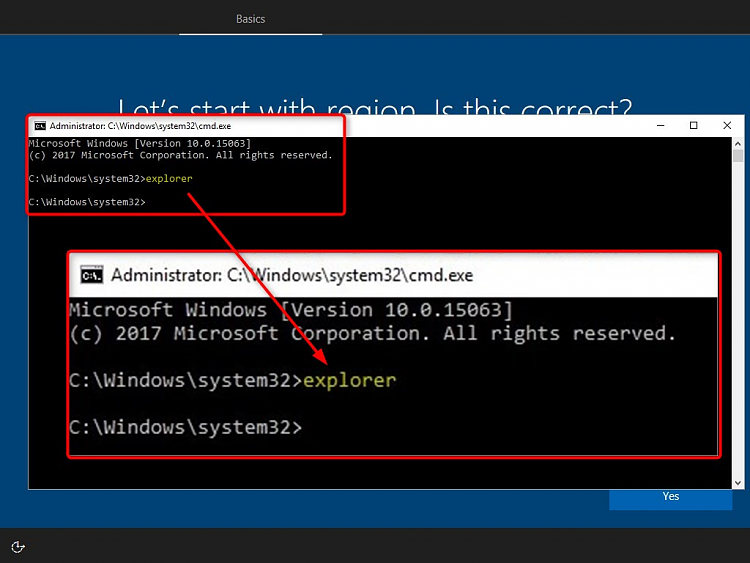Screen dimensions: 750x563
Task: Select the Basics tab
Action: [x=250, y=19]
